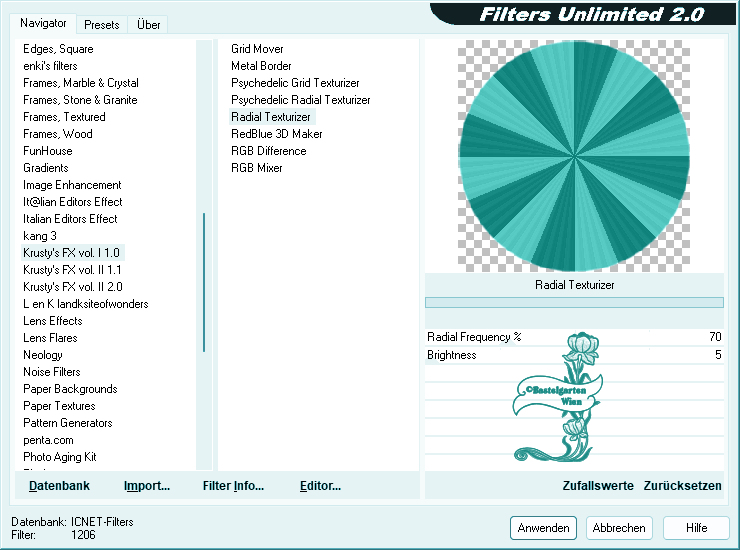Select Krusty's FX vol. I 1.0
740x550 pixels.
click(72, 253)
